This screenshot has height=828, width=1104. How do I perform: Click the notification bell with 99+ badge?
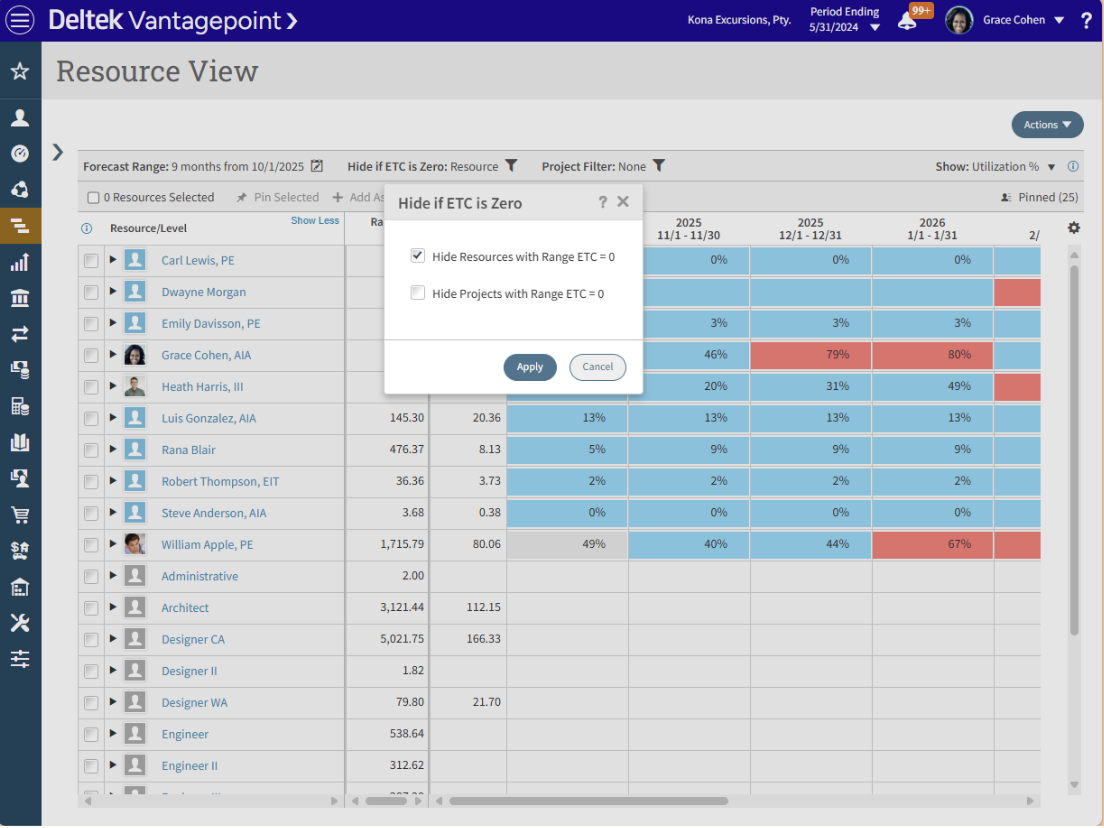908,19
